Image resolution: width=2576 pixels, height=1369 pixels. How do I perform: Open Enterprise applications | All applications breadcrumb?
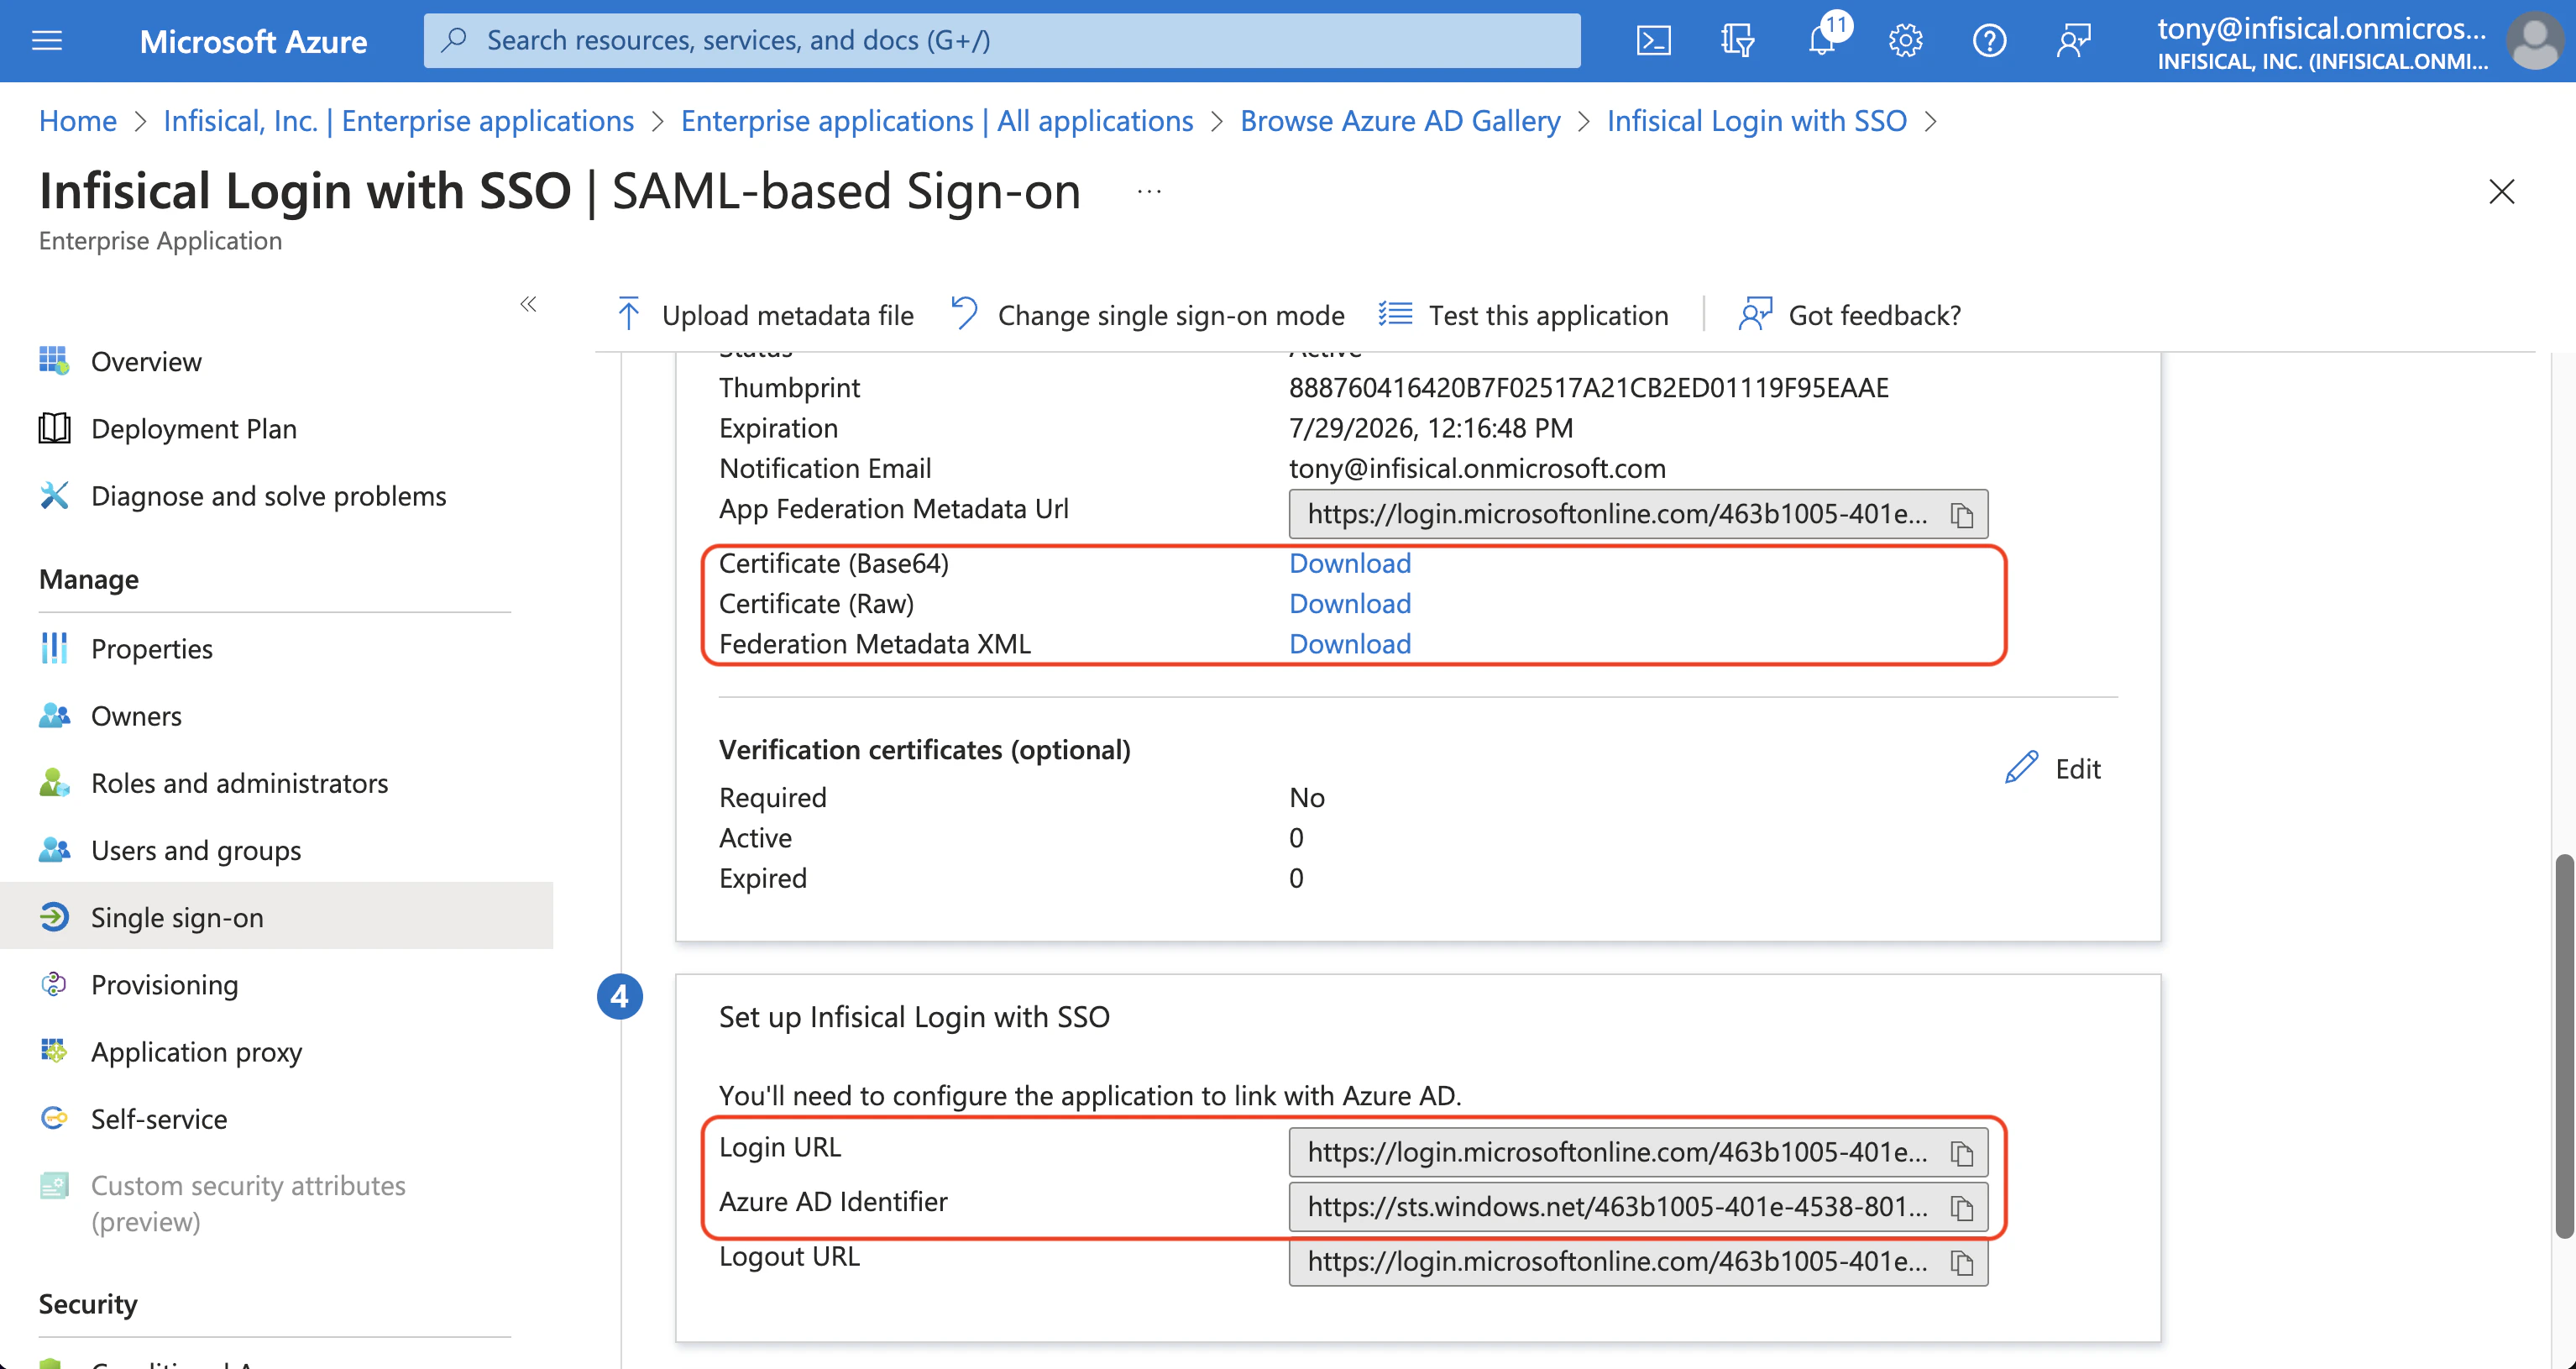coord(937,120)
